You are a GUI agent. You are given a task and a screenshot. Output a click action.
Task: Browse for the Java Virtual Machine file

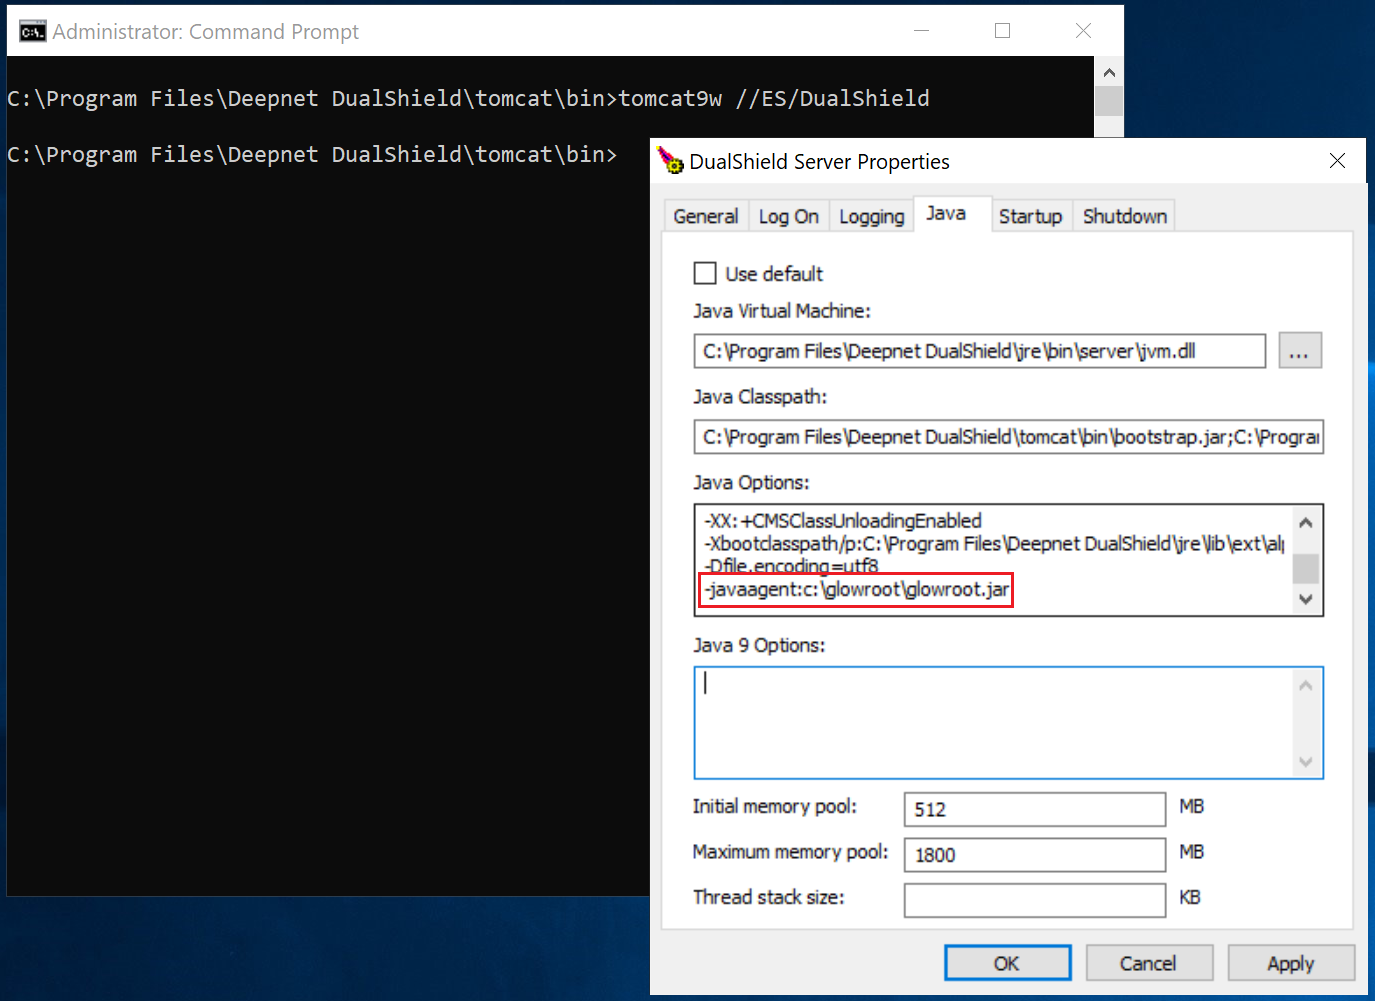[x=1299, y=351]
